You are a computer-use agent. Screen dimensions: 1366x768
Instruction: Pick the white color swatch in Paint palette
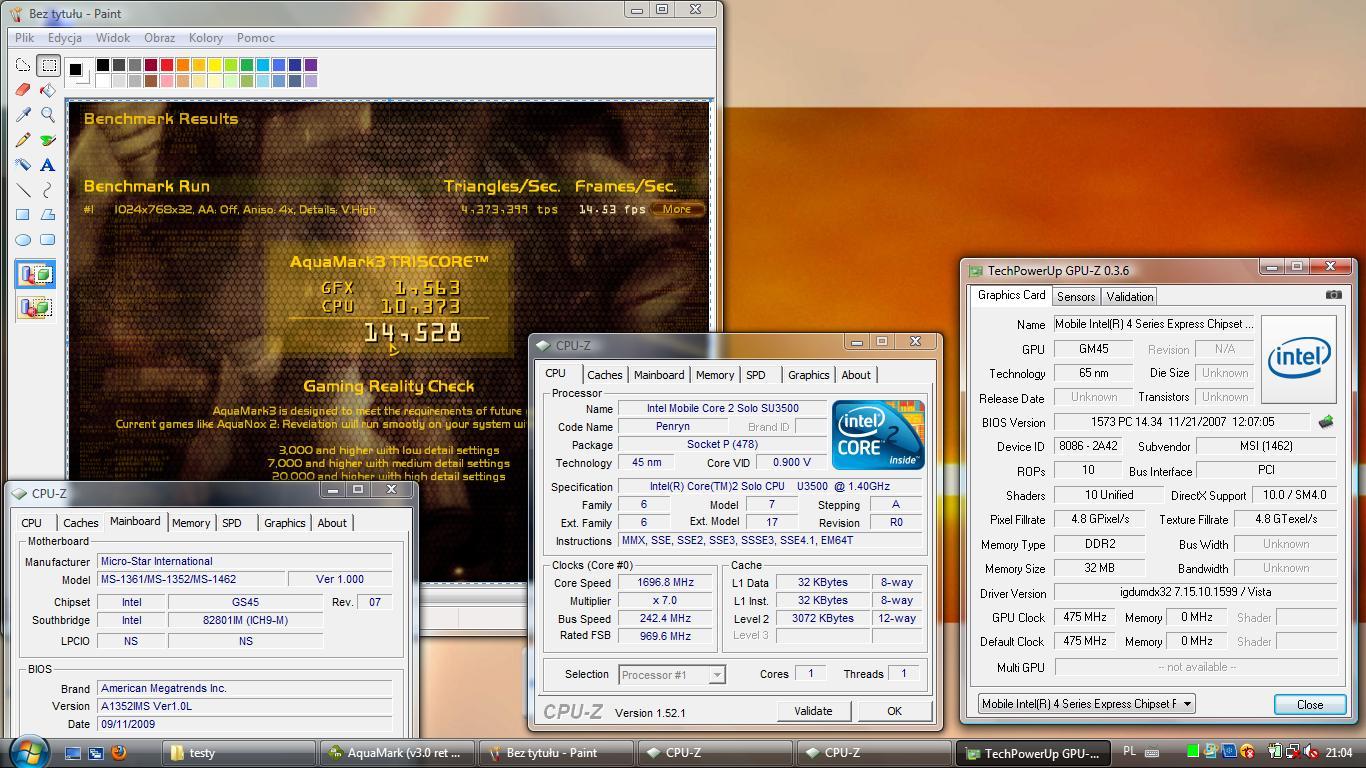(x=103, y=81)
